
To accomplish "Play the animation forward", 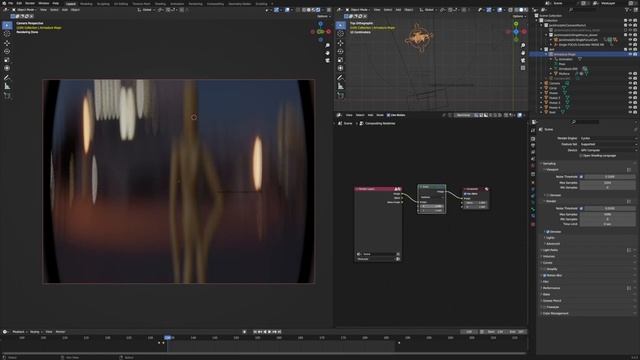I will (x=269, y=332).
